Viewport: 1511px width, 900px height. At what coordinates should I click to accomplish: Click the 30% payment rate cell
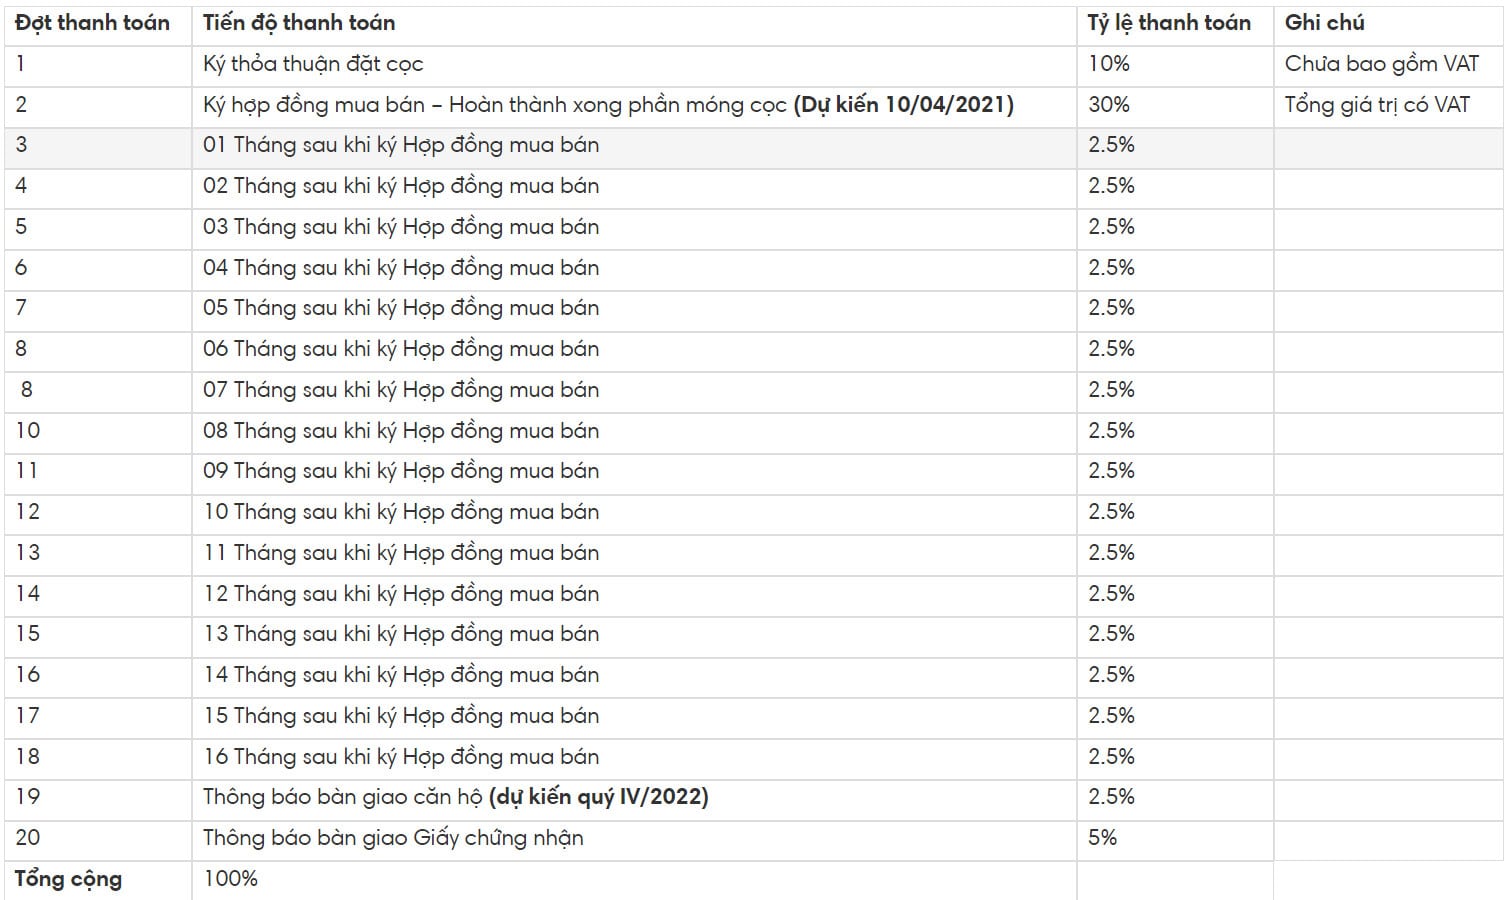coord(1108,105)
